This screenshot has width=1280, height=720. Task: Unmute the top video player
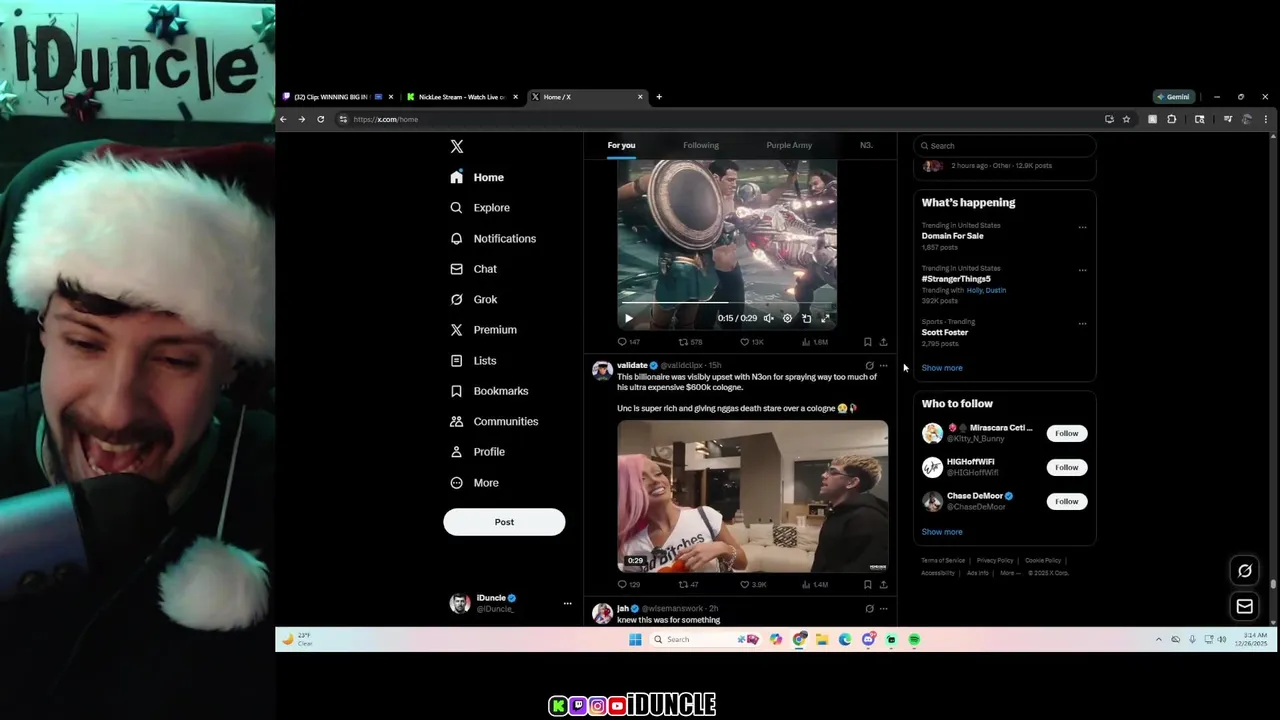[768, 318]
